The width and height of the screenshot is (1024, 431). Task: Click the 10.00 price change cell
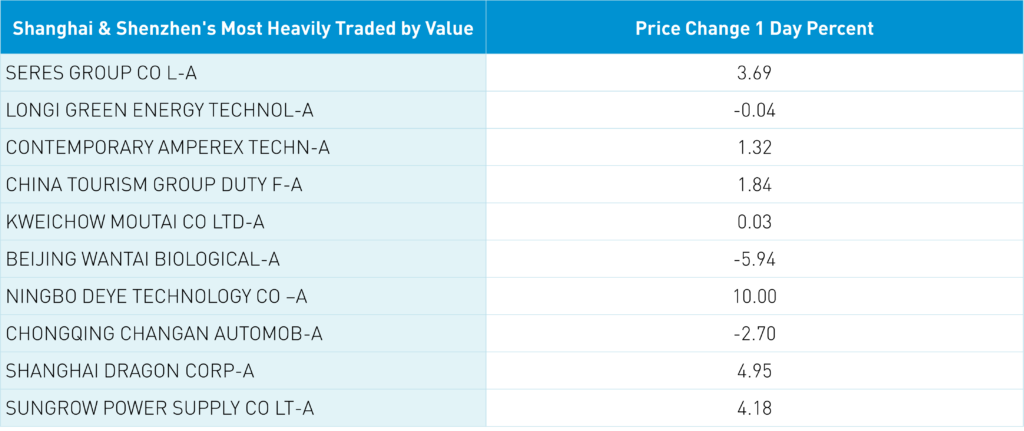[755, 297]
